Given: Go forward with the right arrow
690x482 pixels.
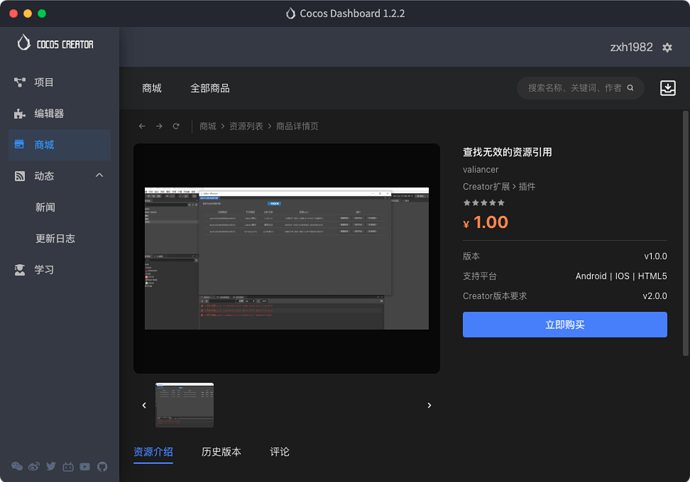Looking at the screenshot, I should 159,126.
